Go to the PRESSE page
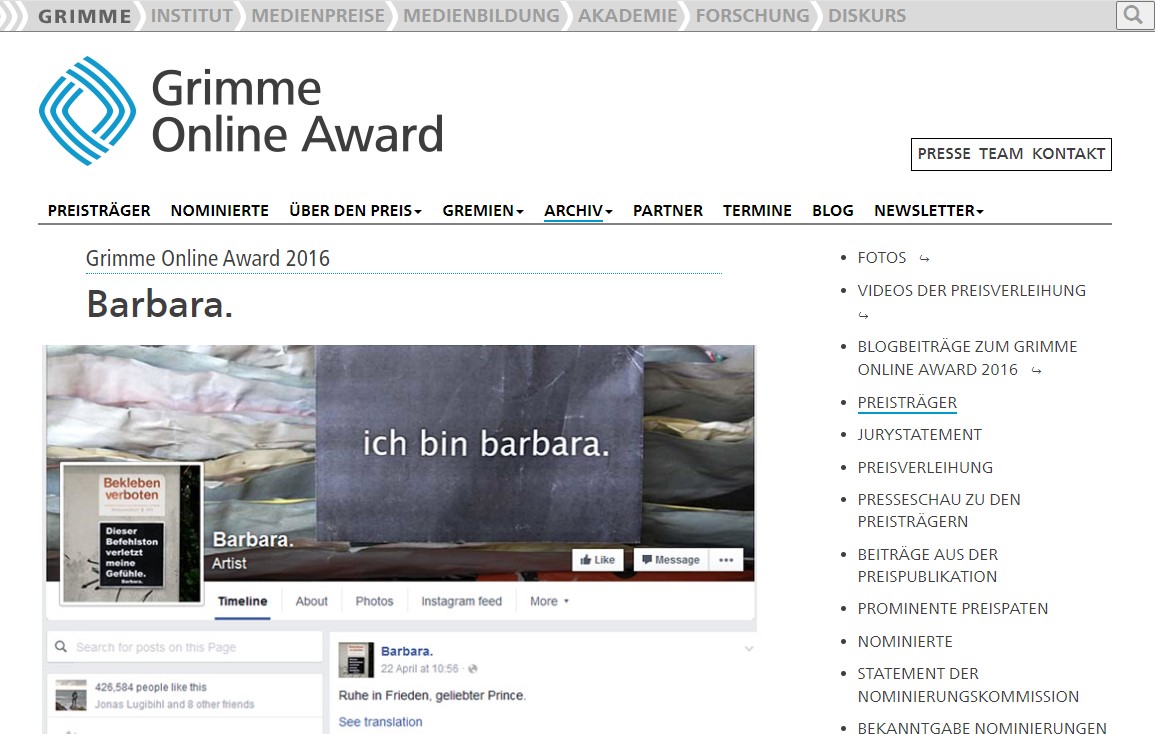1155x734 pixels. click(944, 153)
